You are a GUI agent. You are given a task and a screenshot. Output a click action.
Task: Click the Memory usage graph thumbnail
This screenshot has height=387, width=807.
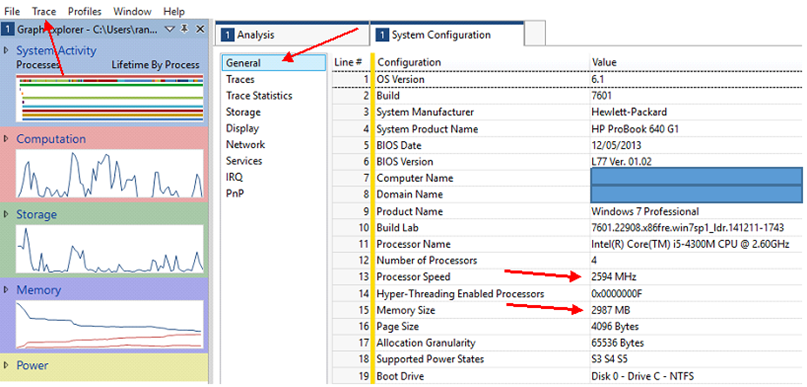(x=110, y=325)
